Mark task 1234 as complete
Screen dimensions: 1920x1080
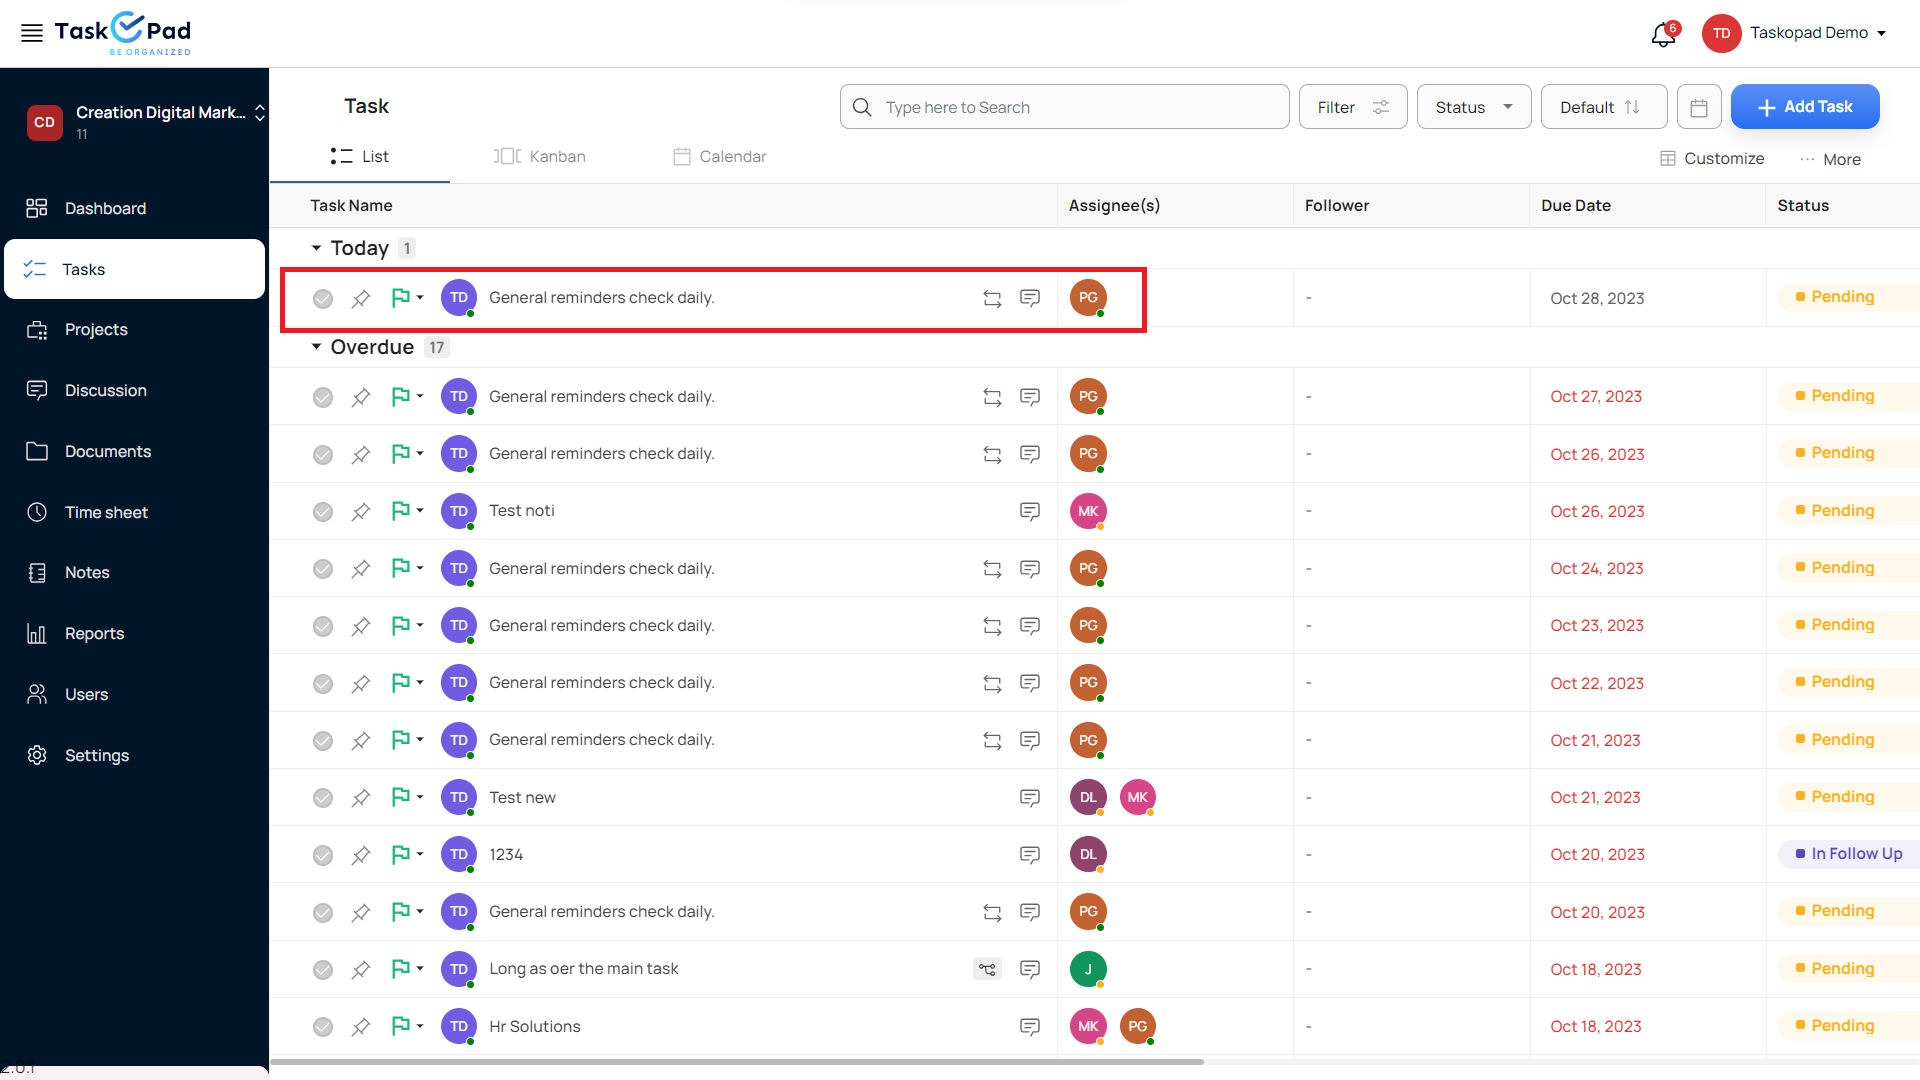pos(323,855)
